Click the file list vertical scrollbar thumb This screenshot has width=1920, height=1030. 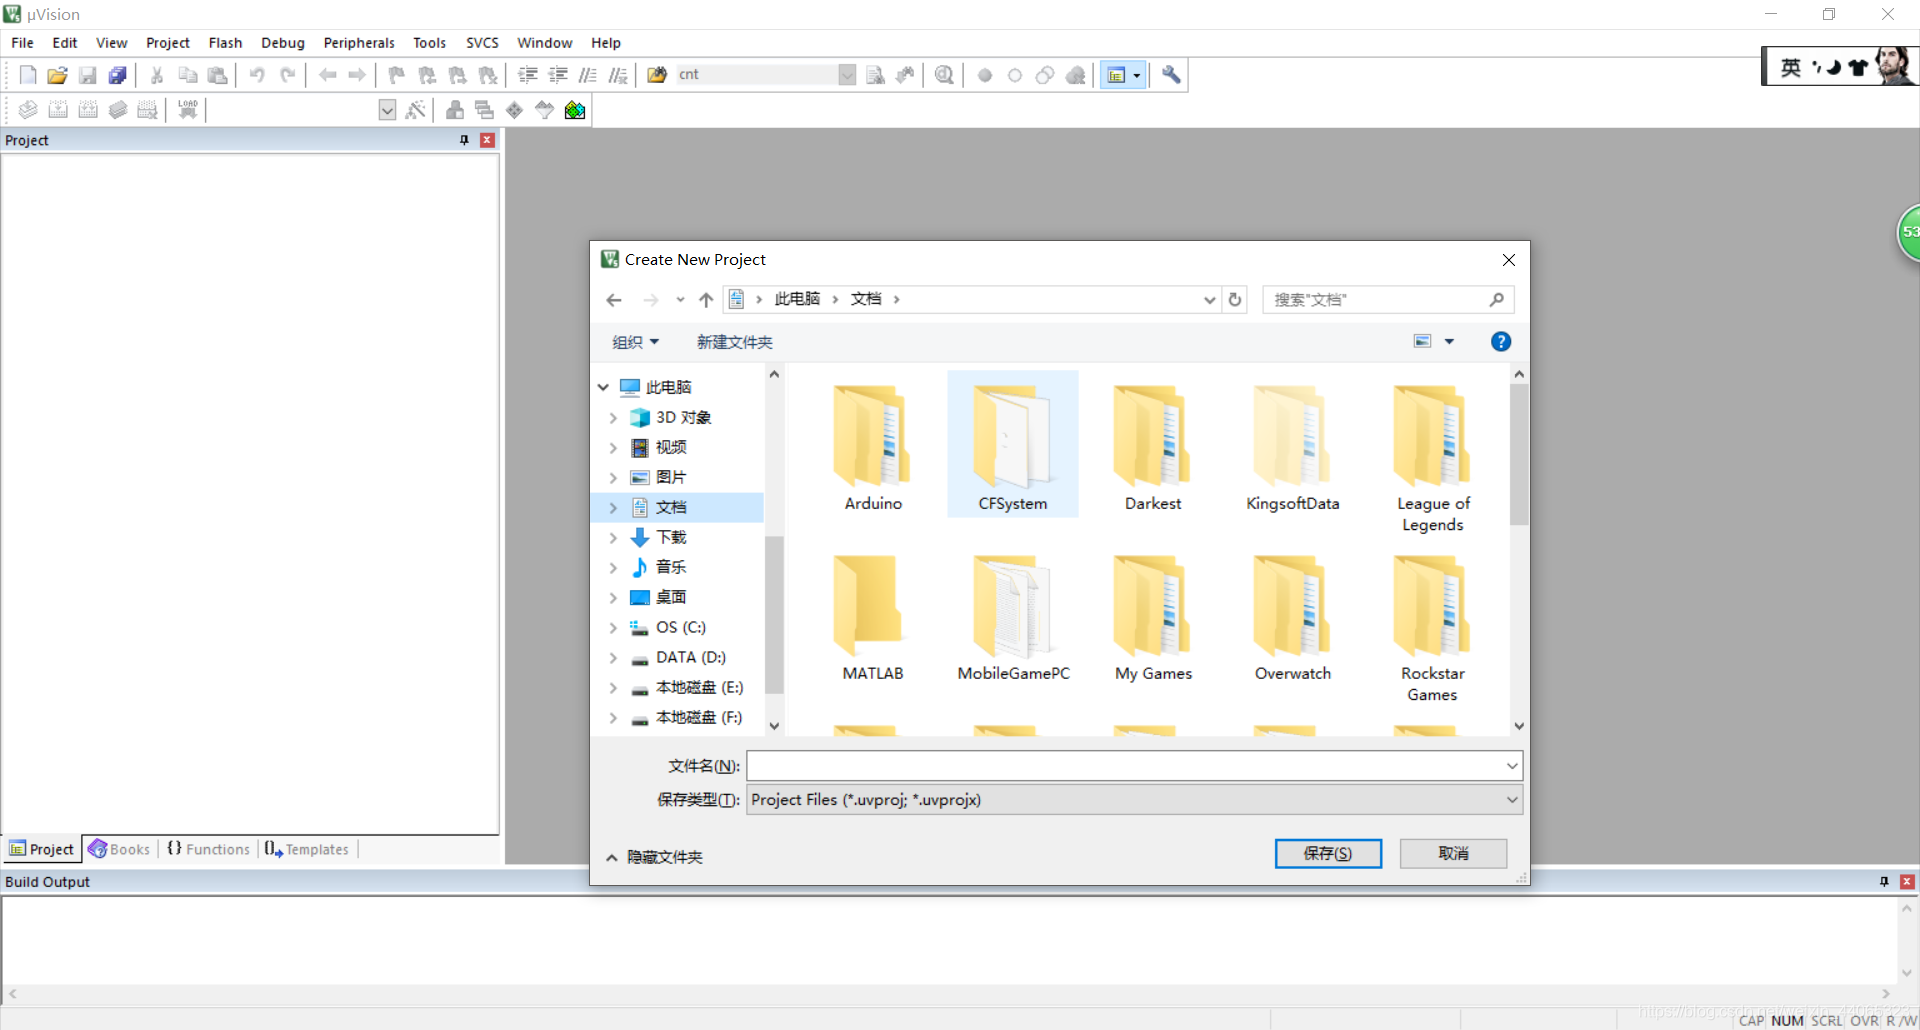pyautogui.click(x=1519, y=454)
